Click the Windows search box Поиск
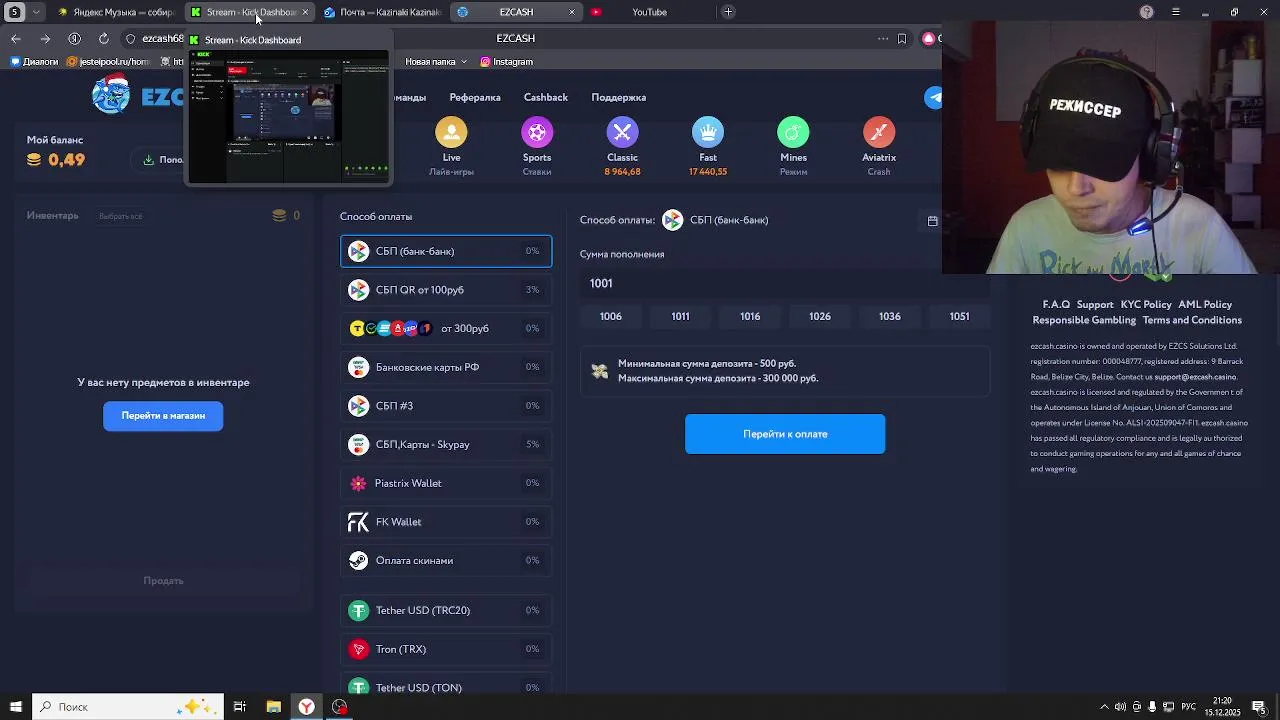 tap(128, 706)
